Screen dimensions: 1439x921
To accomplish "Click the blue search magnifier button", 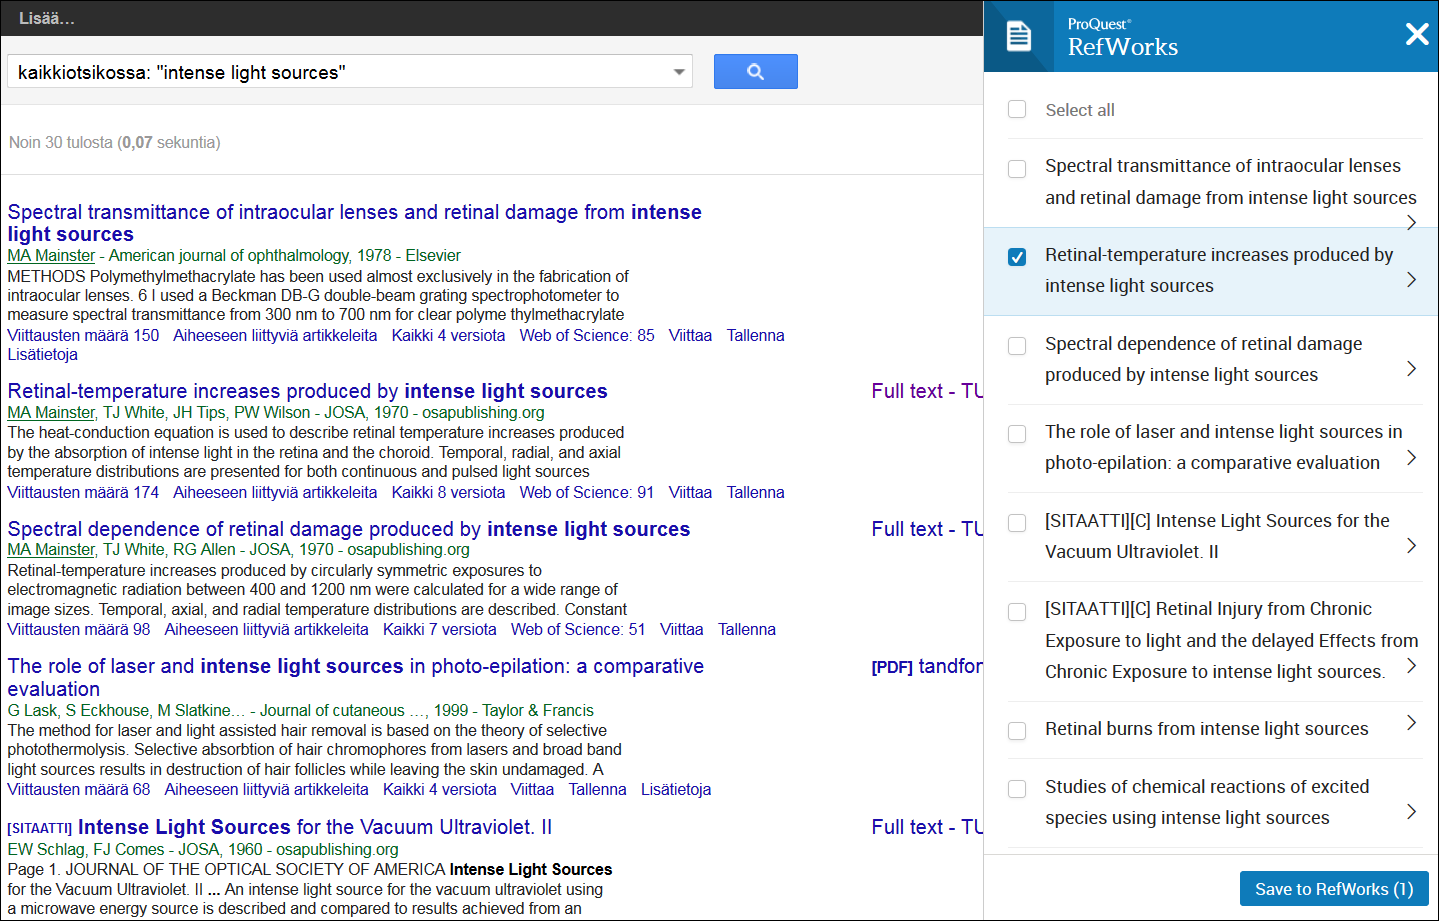I will [x=755, y=72].
